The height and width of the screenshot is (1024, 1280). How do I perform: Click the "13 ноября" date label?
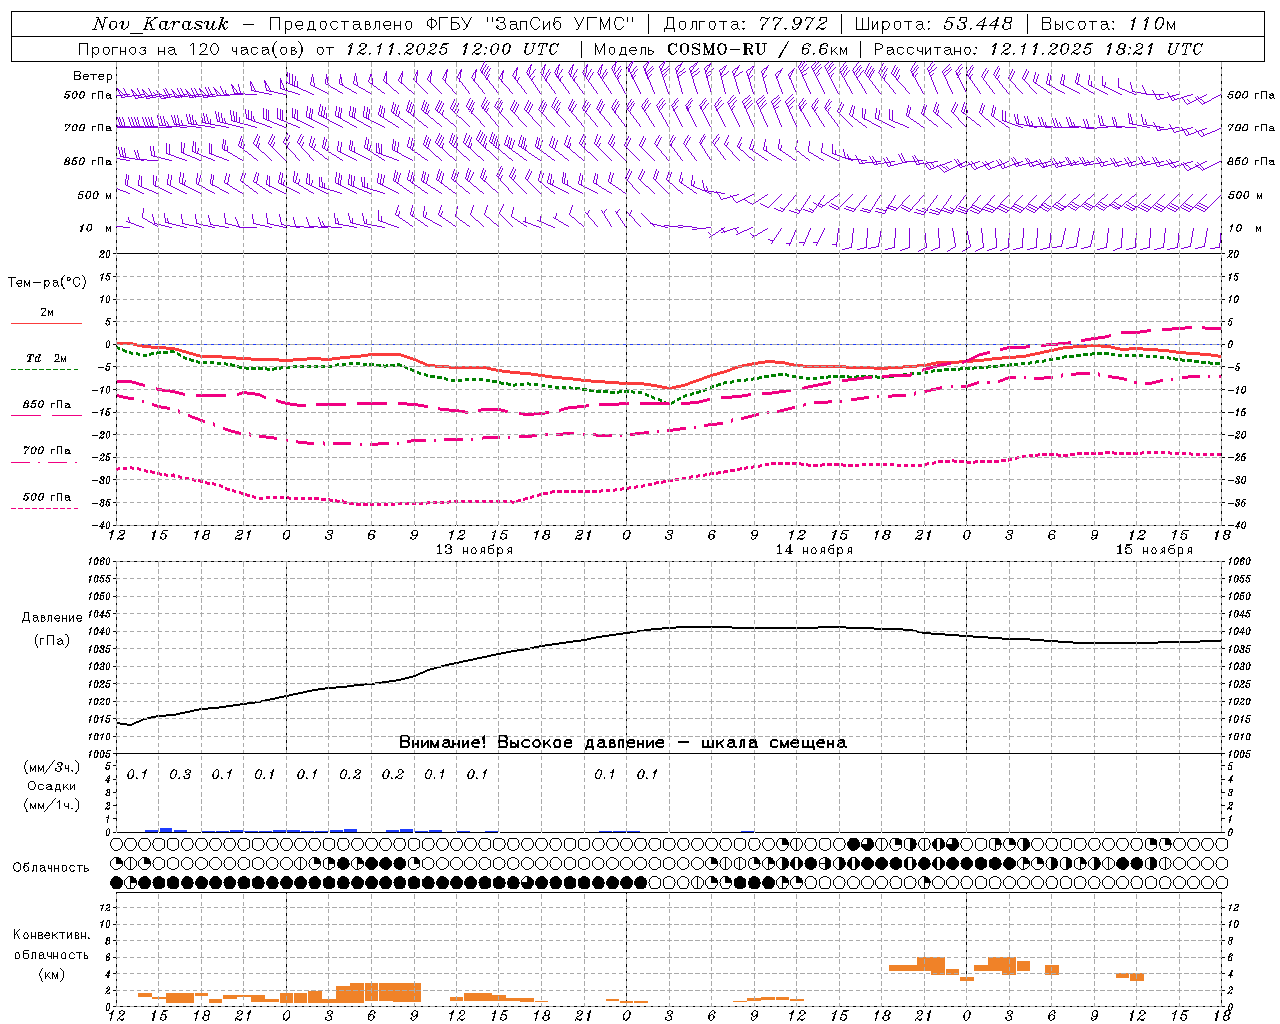[x=474, y=550]
